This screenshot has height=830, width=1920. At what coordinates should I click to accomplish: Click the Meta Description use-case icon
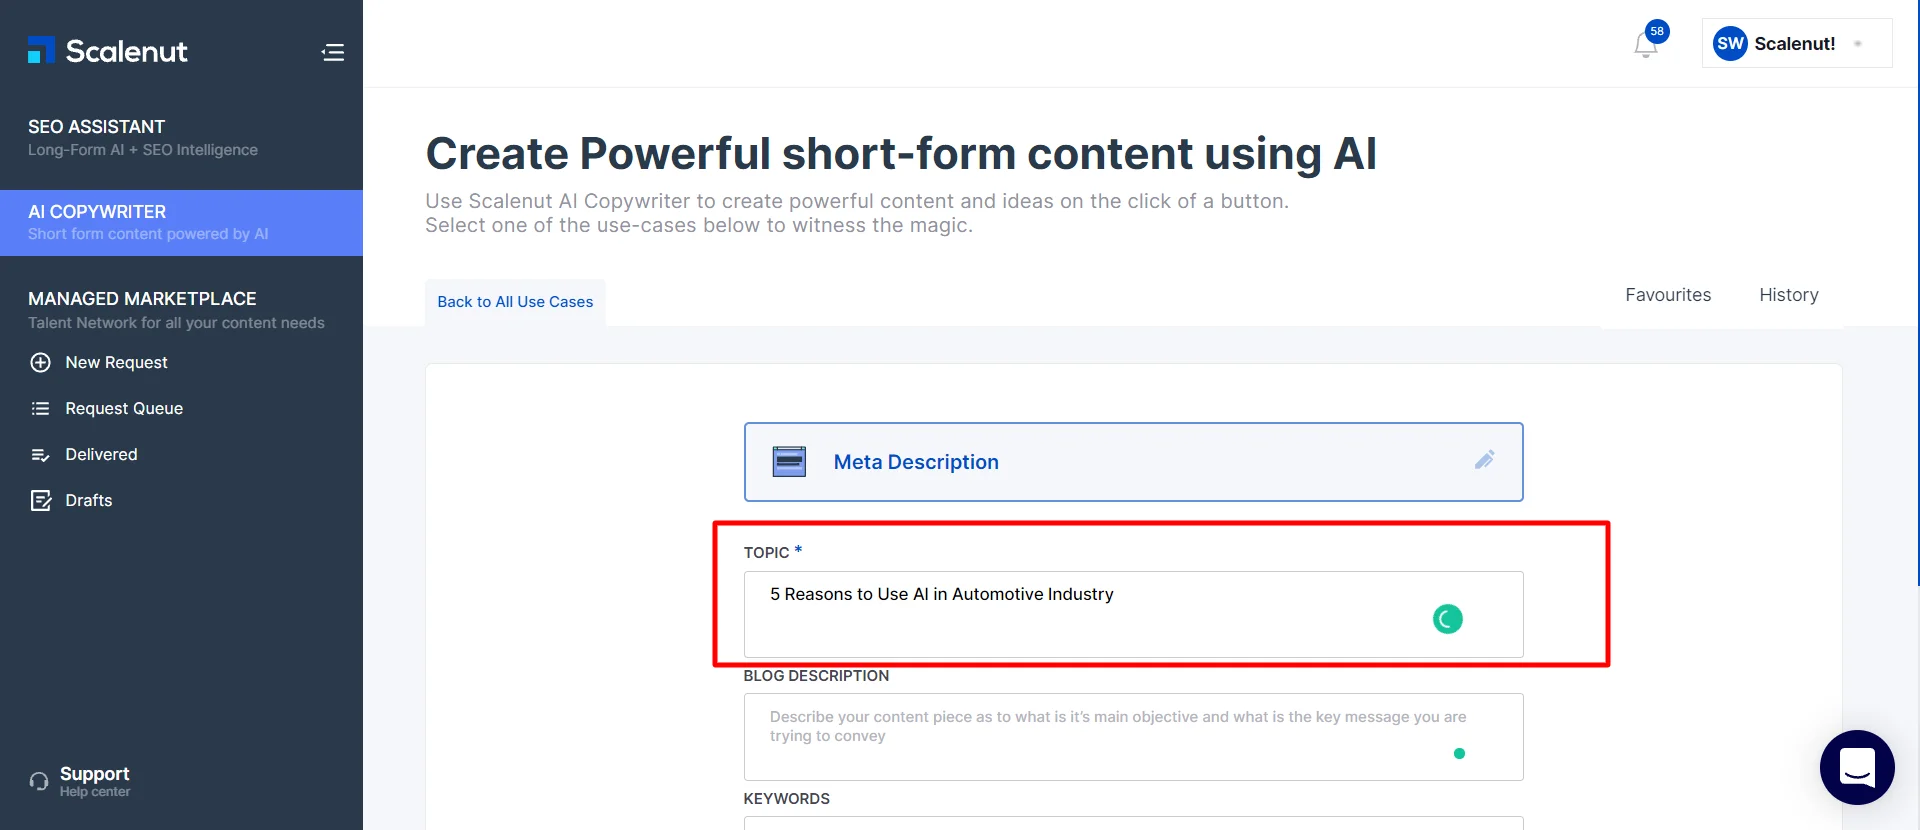[789, 462]
